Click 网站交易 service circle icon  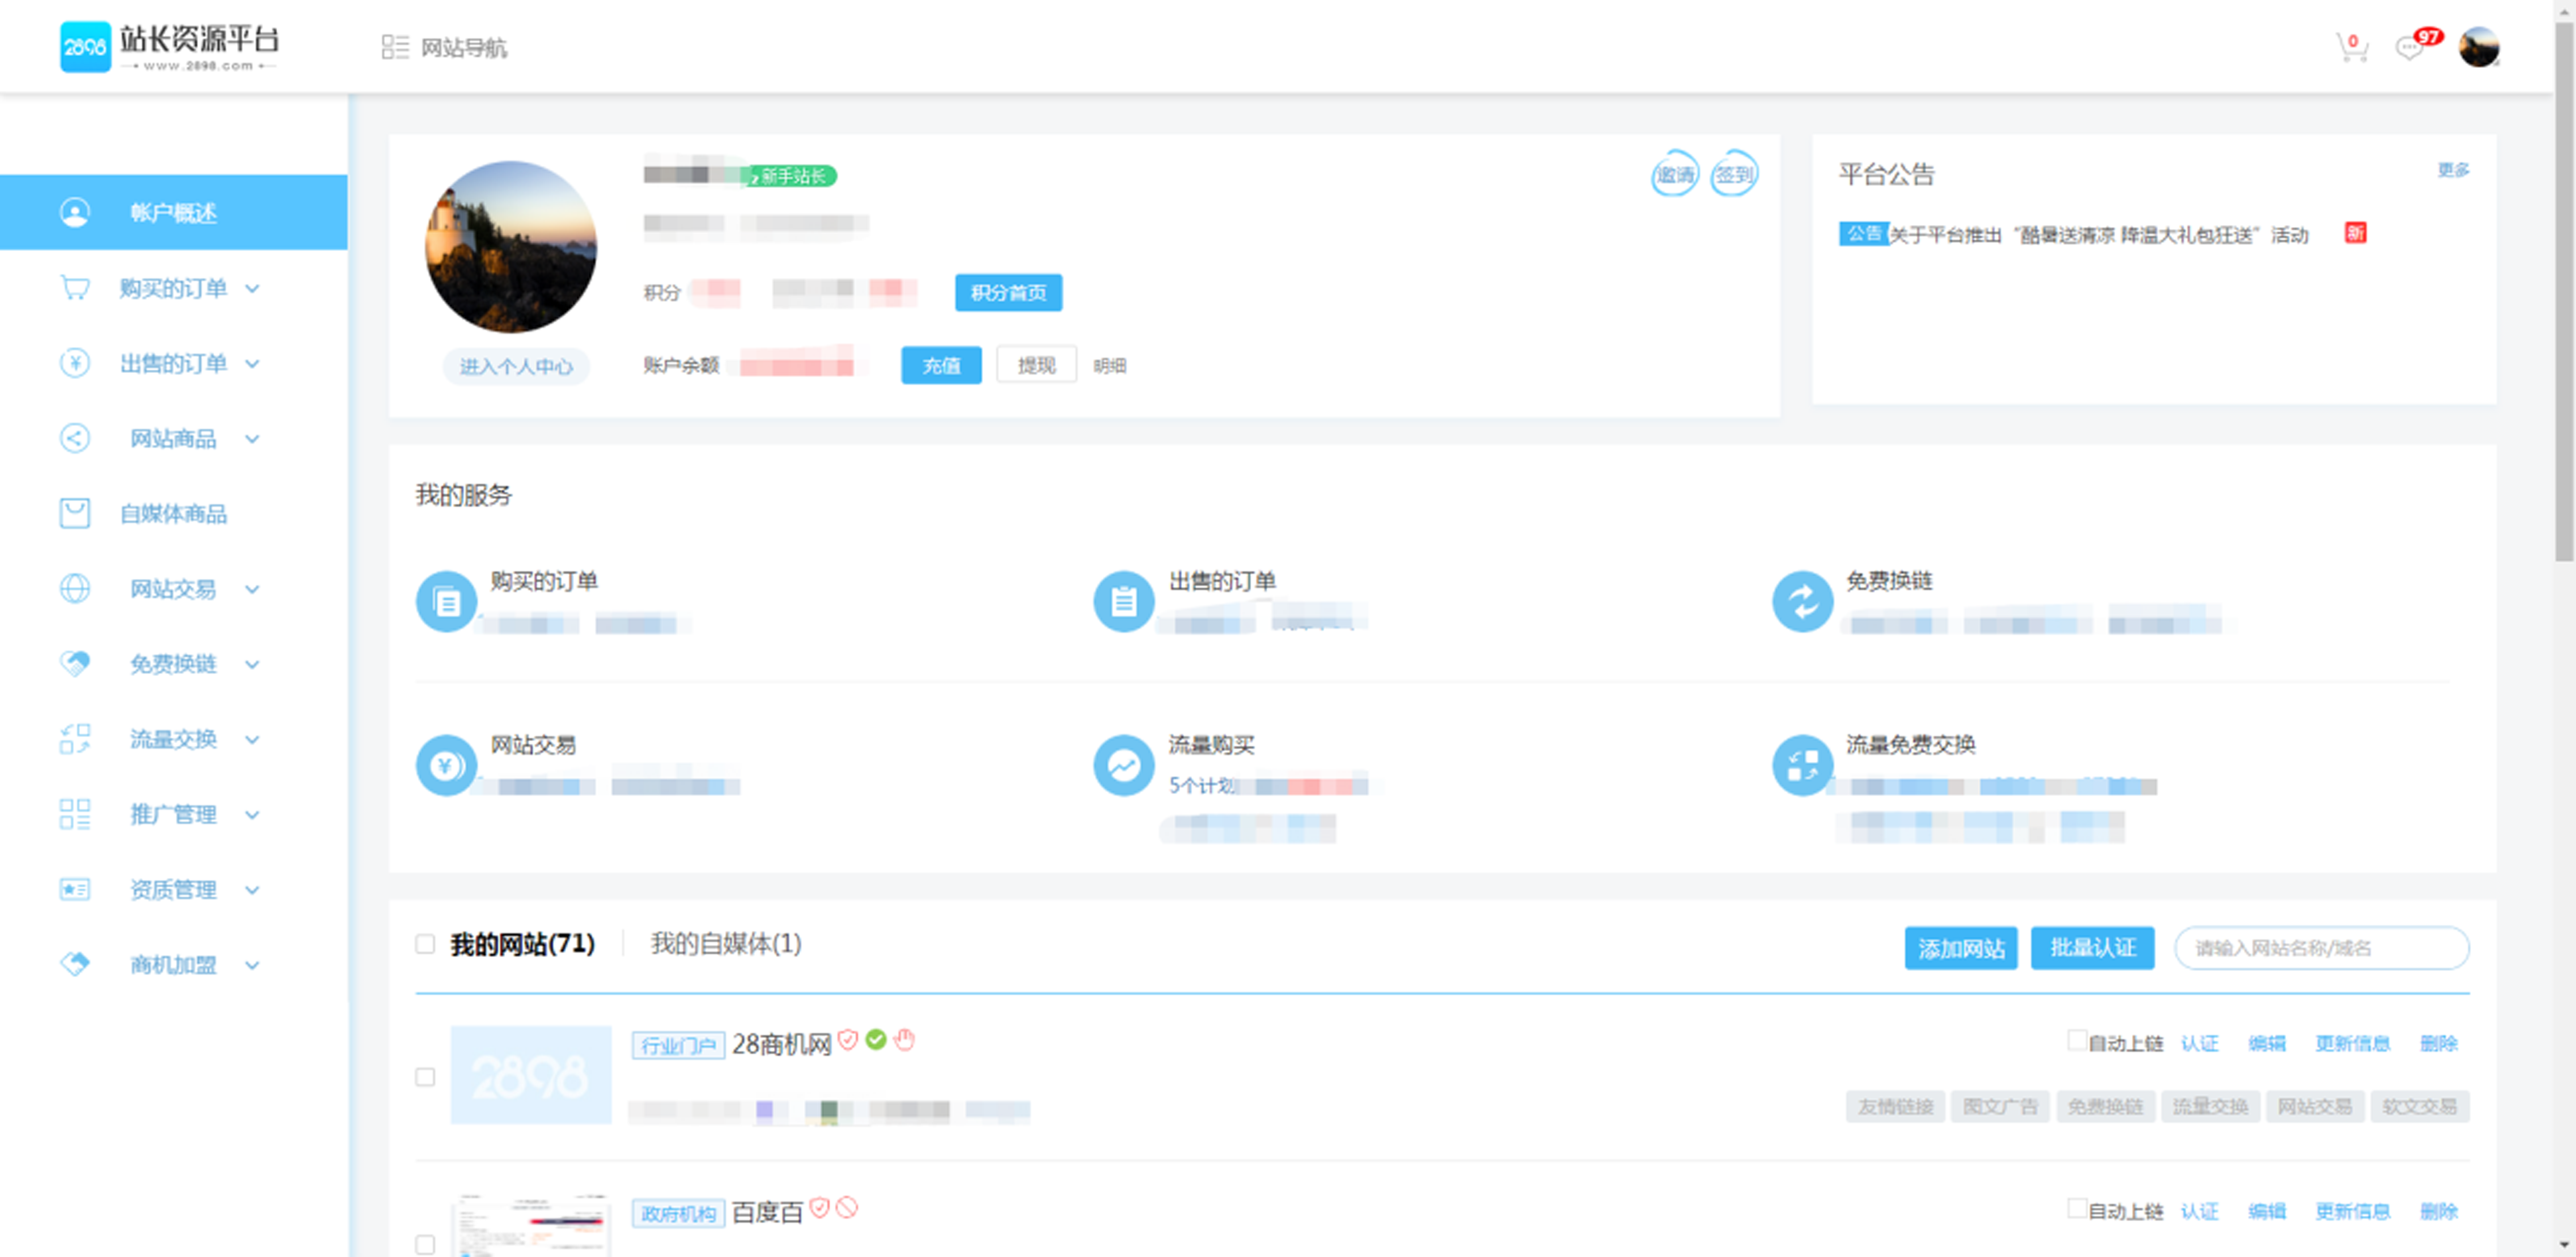coord(446,766)
